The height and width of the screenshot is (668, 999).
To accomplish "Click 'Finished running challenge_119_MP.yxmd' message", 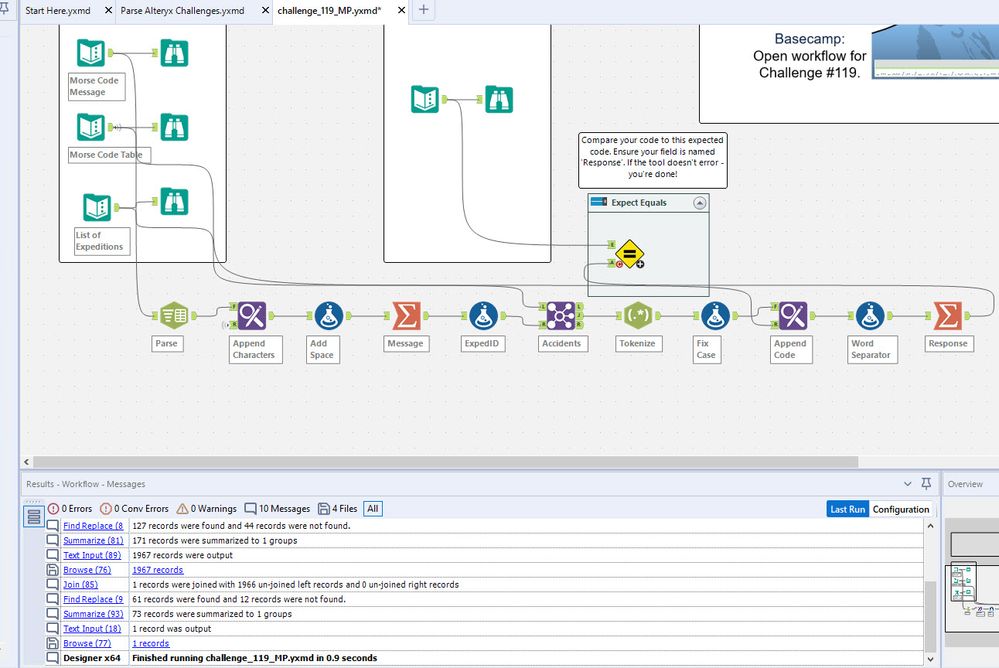I will point(254,658).
